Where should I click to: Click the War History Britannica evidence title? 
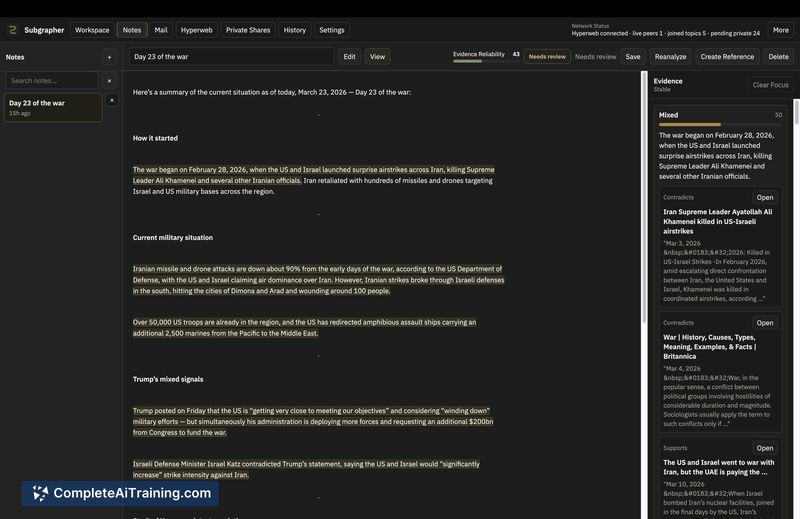tap(710, 347)
